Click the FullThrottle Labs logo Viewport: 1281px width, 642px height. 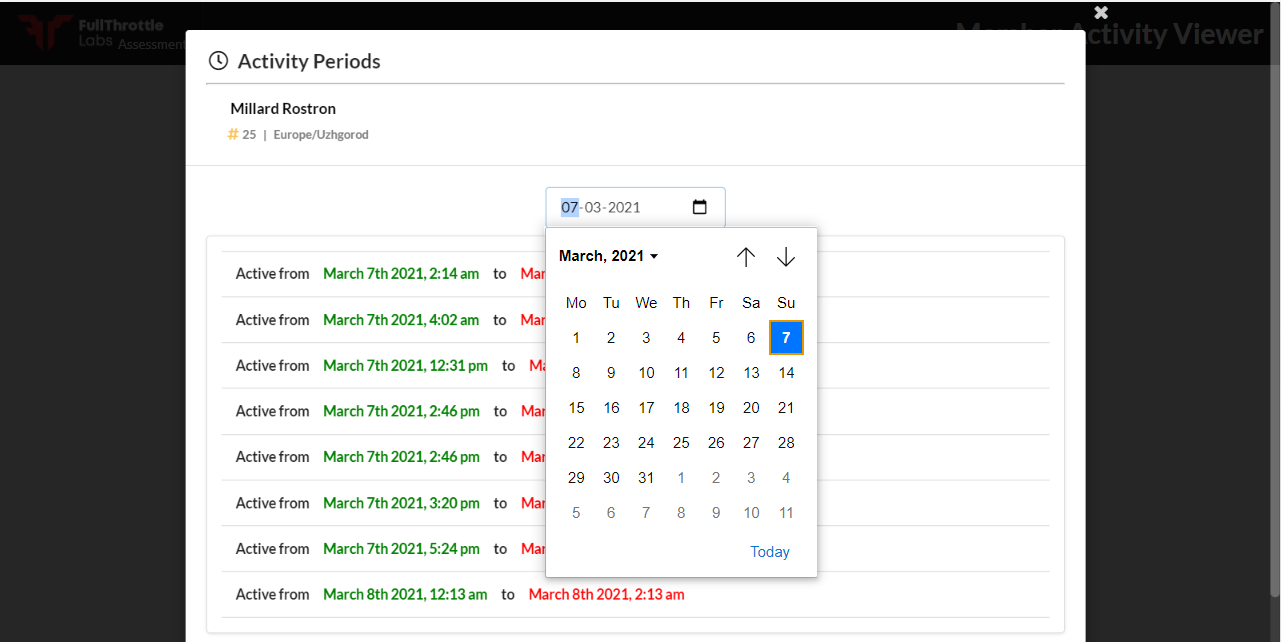tap(45, 32)
